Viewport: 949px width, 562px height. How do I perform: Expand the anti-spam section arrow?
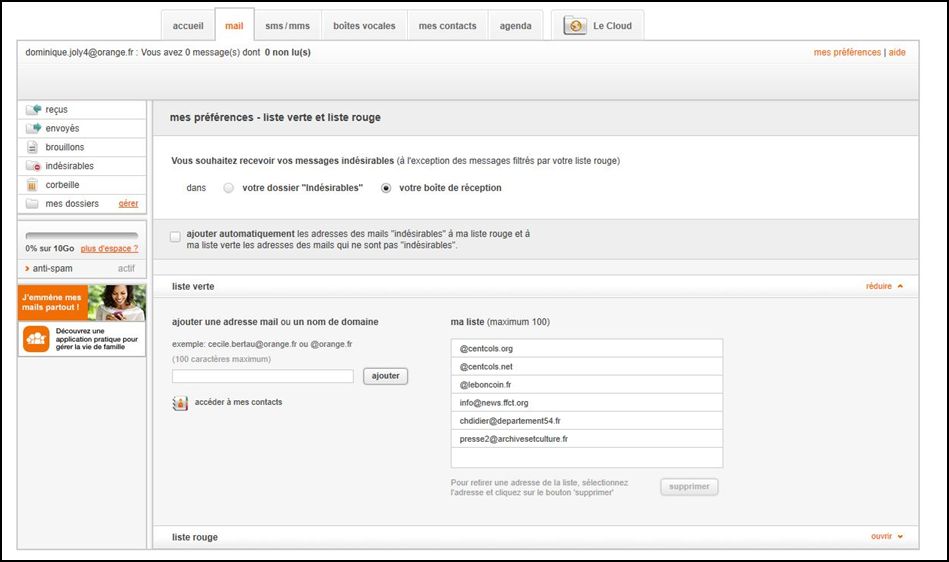pyautogui.click(x=27, y=269)
